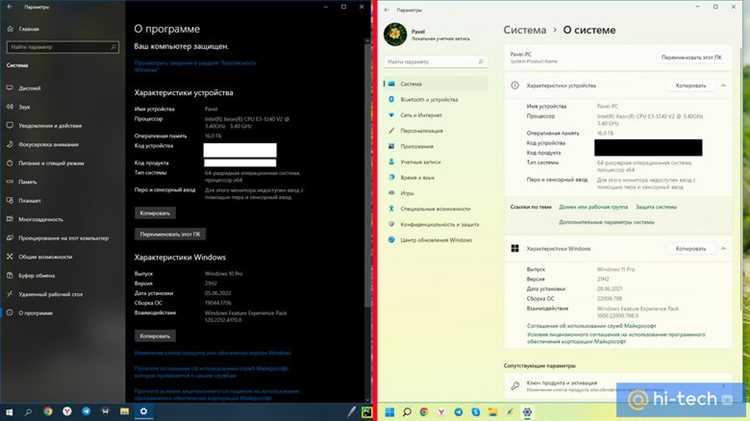Viewport: 750px width, 421px height.
Task: Click Копировать under device specs in dark window
Action: pos(155,213)
